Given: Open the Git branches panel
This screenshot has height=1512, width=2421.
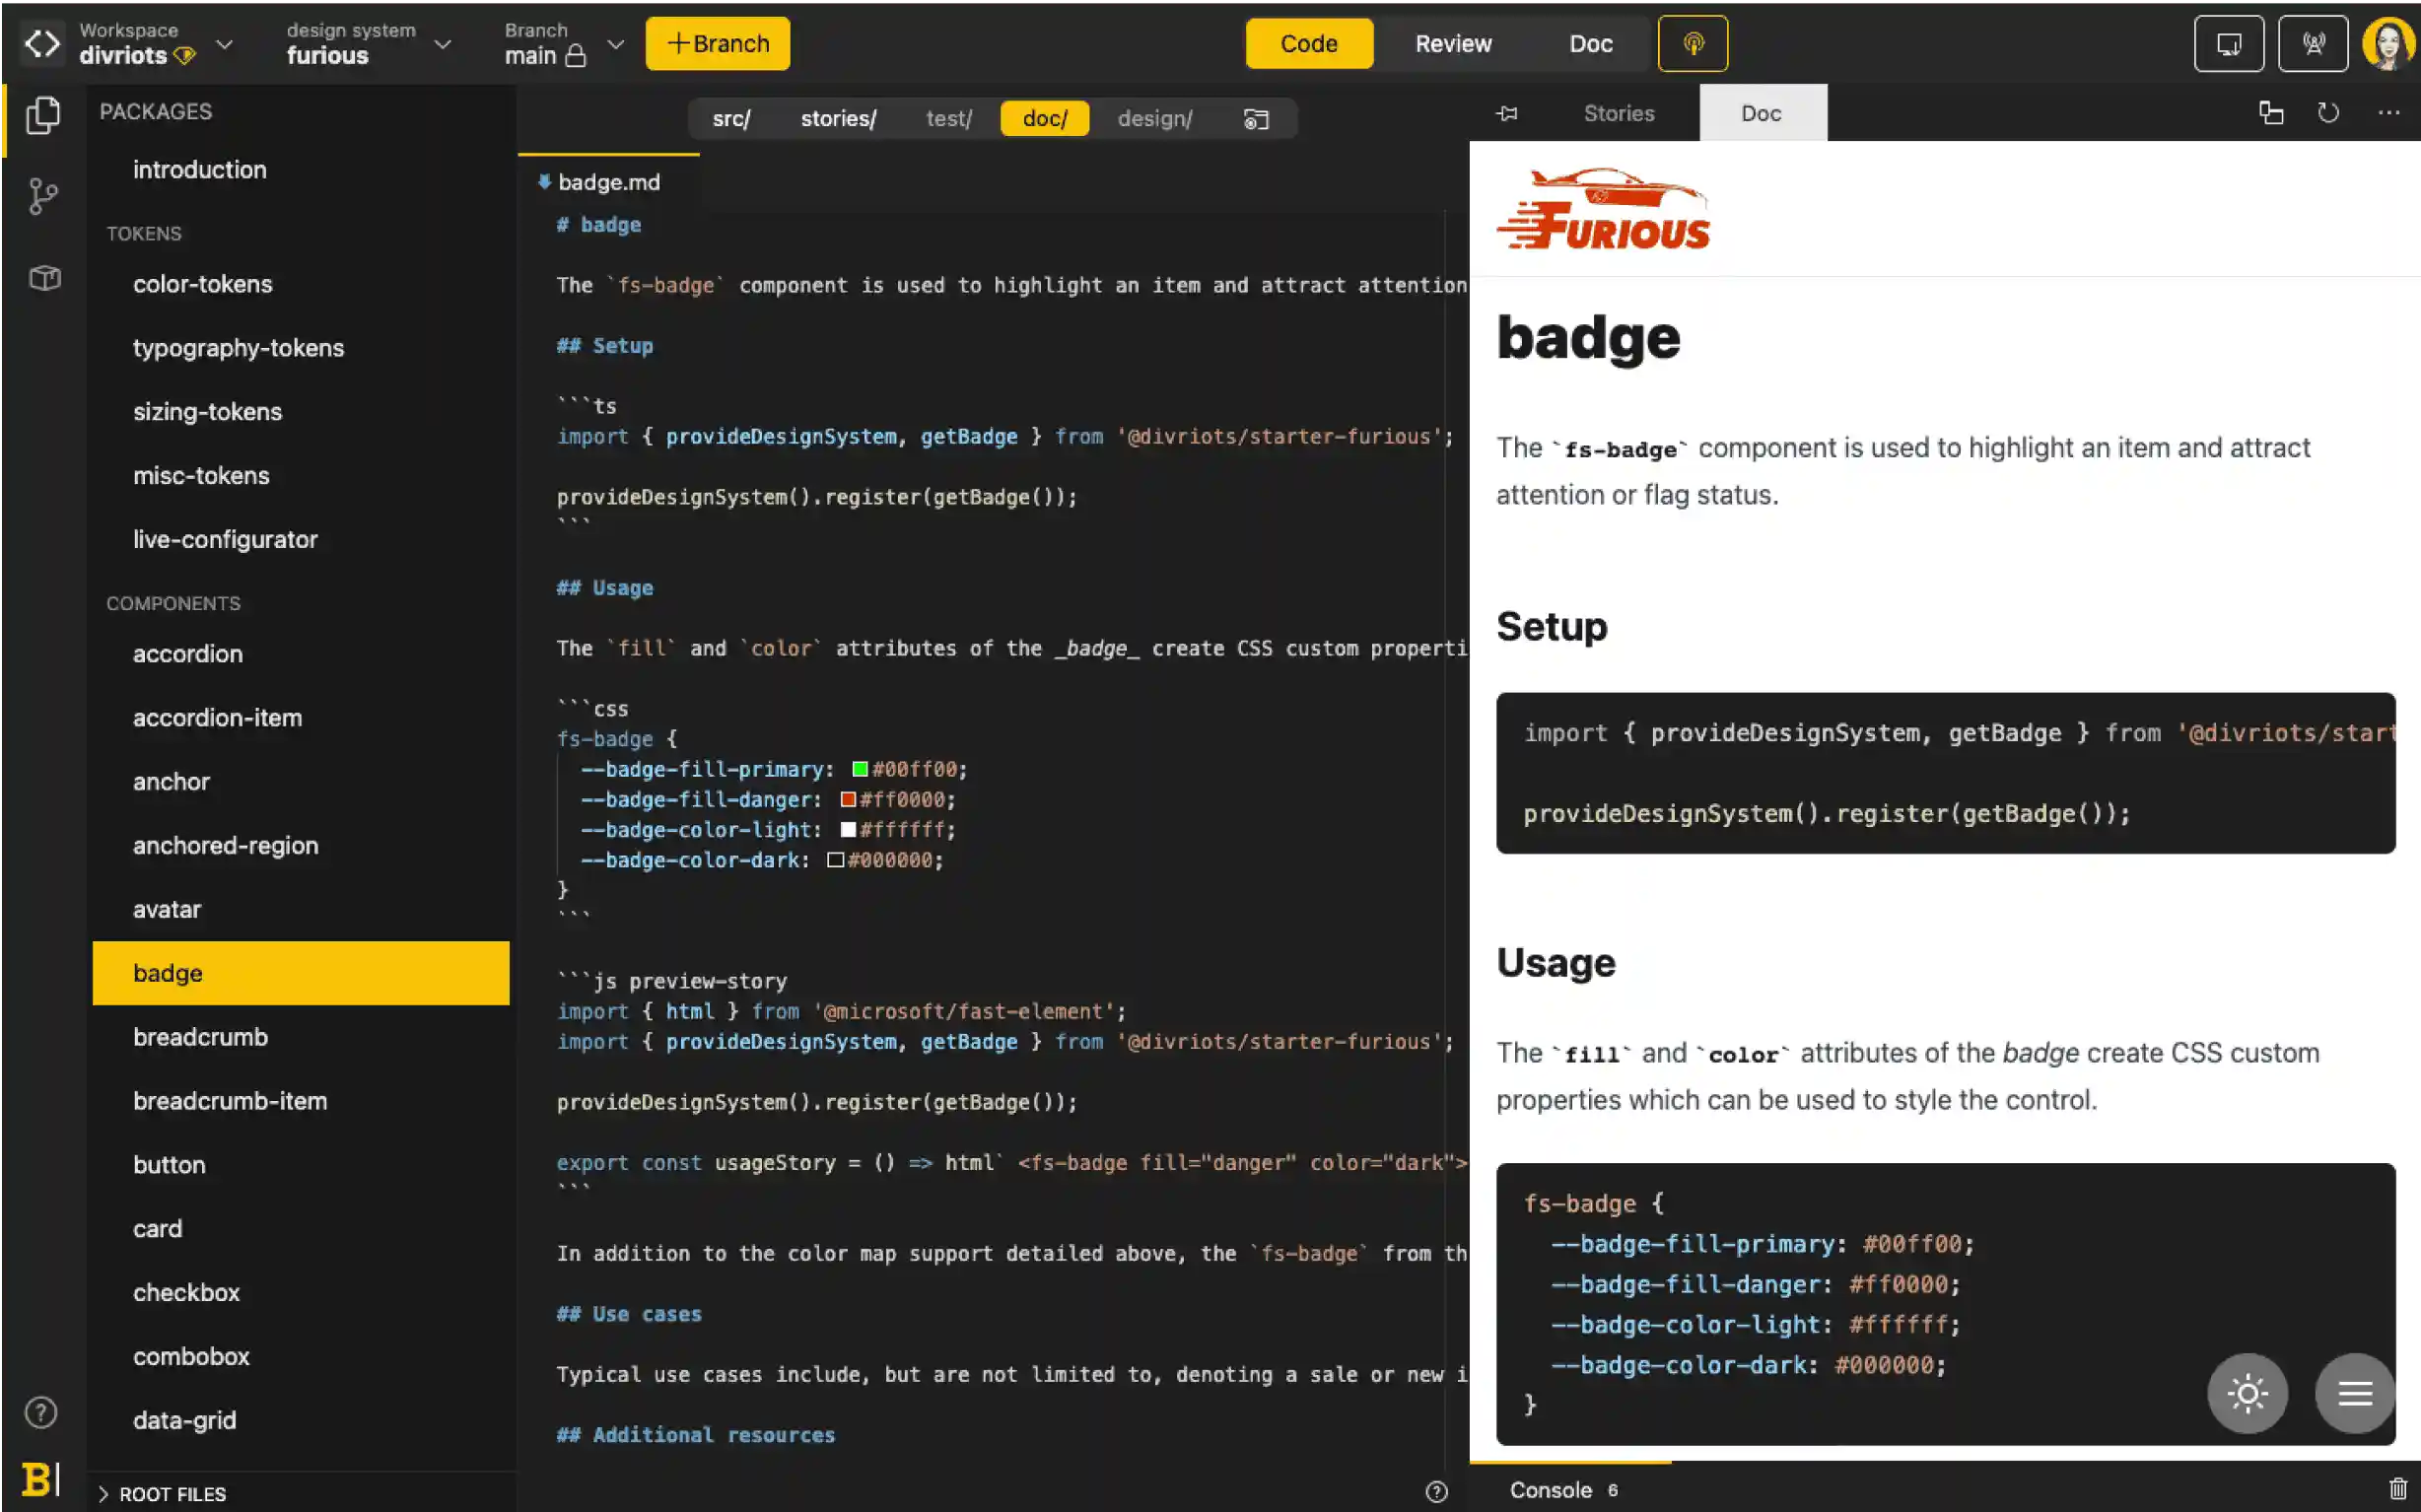Looking at the screenshot, I should pos(42,196).
